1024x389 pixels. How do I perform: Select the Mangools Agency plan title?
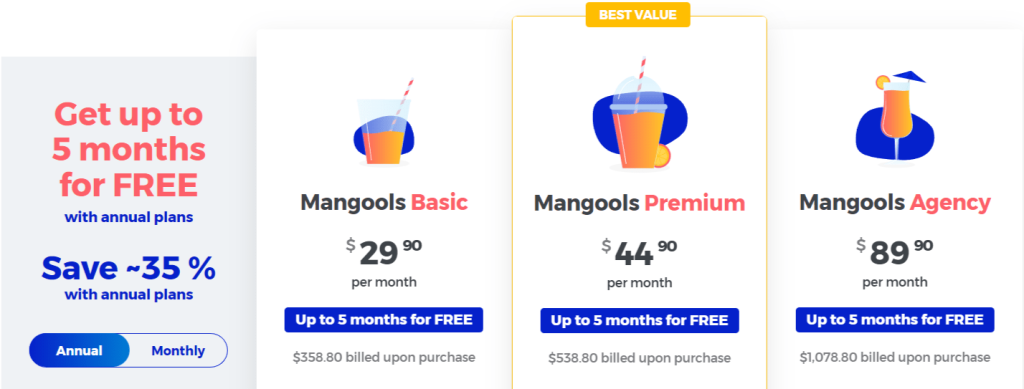click(895, 202)
